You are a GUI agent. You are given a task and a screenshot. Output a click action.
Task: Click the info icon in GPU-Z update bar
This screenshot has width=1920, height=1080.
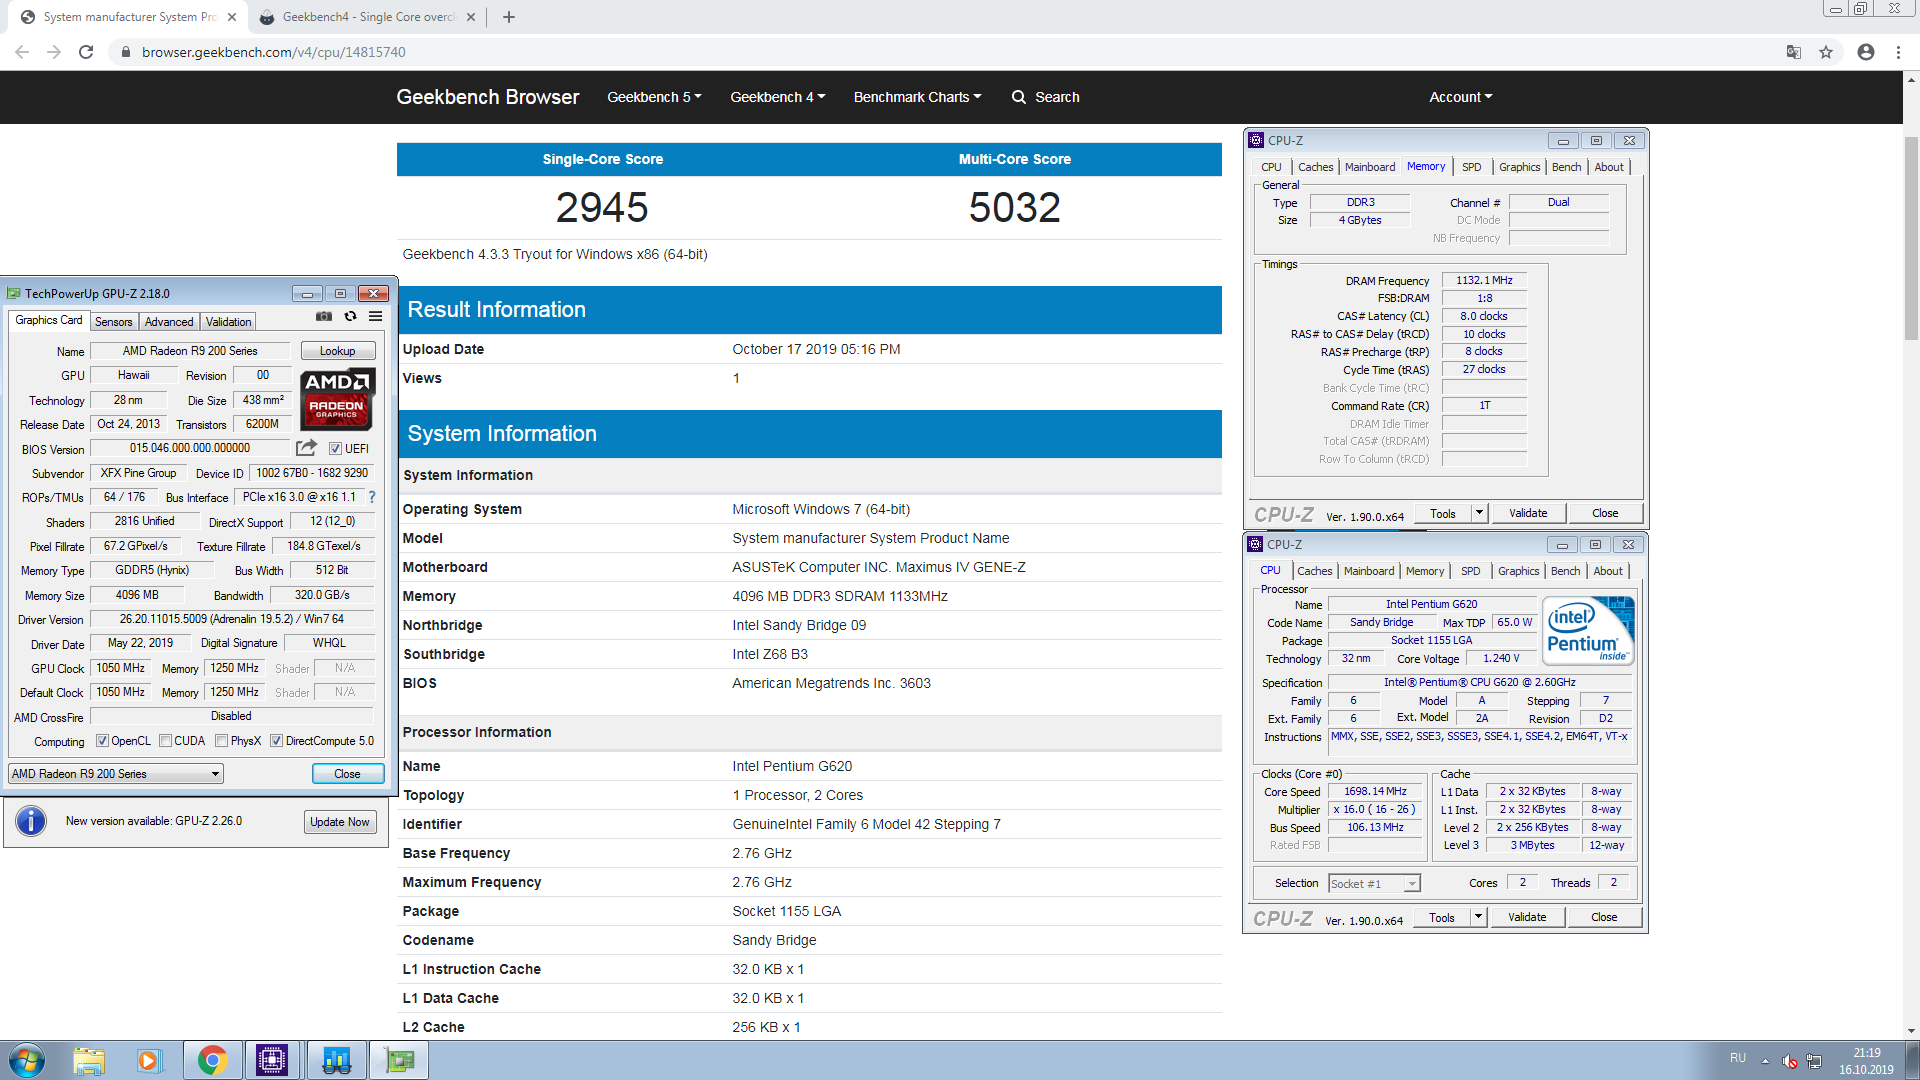click(31, 821)
